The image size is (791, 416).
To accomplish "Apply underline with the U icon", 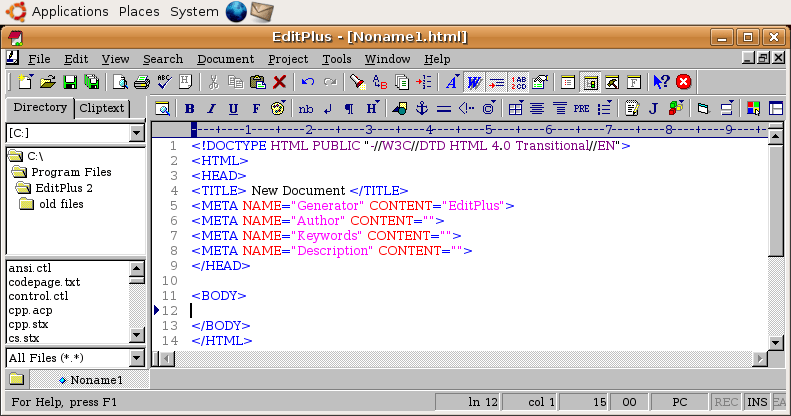I will pyautogui.click(x=233, y=108).
